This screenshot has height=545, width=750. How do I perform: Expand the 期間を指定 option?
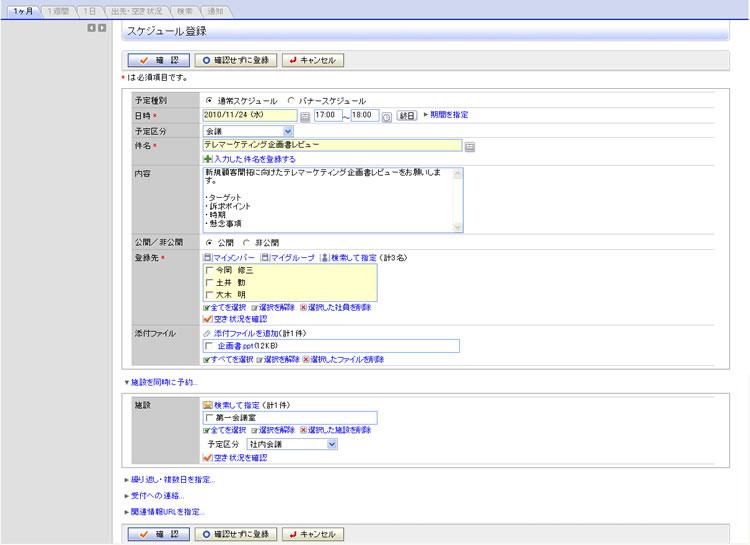click(446, 115)
